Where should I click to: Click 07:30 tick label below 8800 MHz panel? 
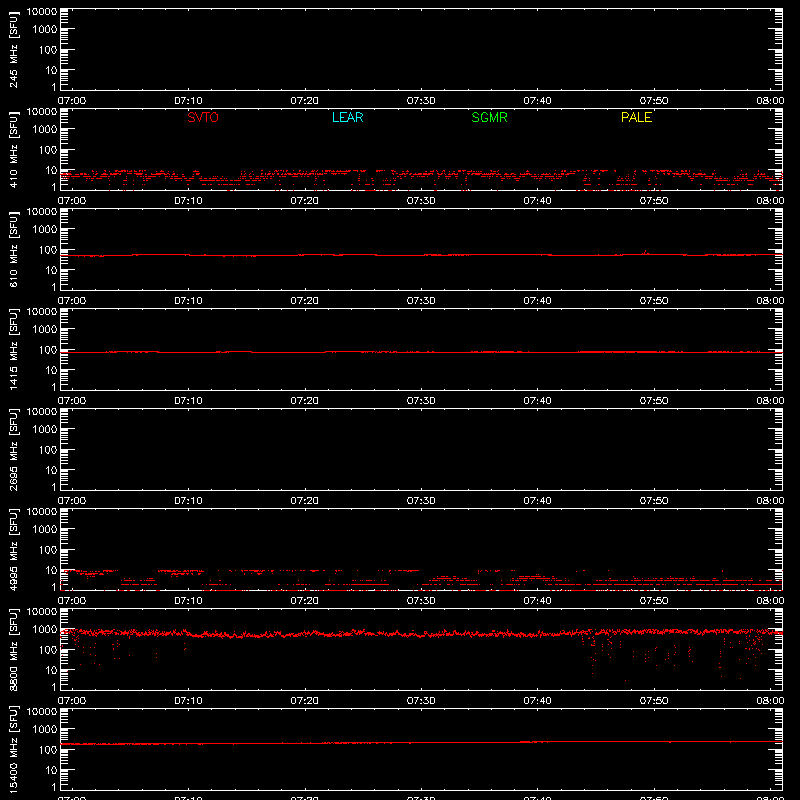[x=421, y=701]
